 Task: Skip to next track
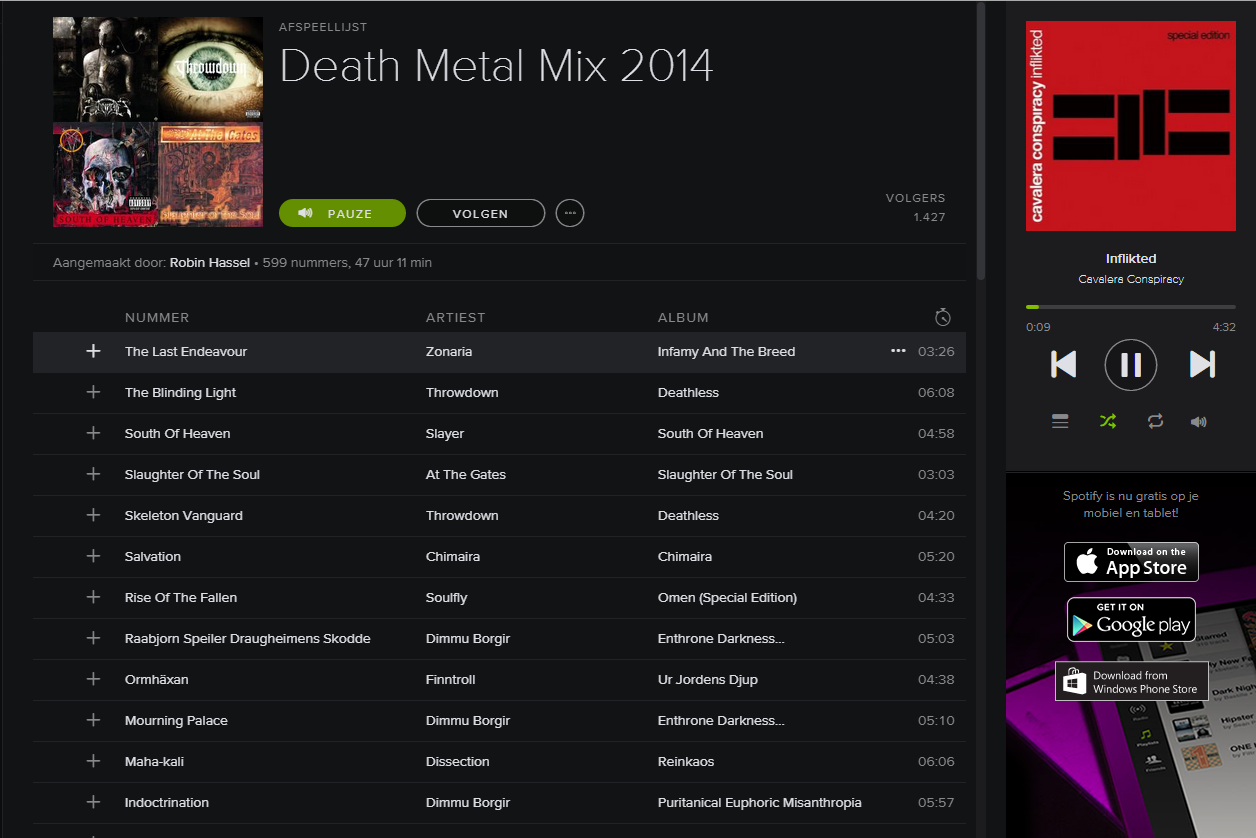(1202, 364)
